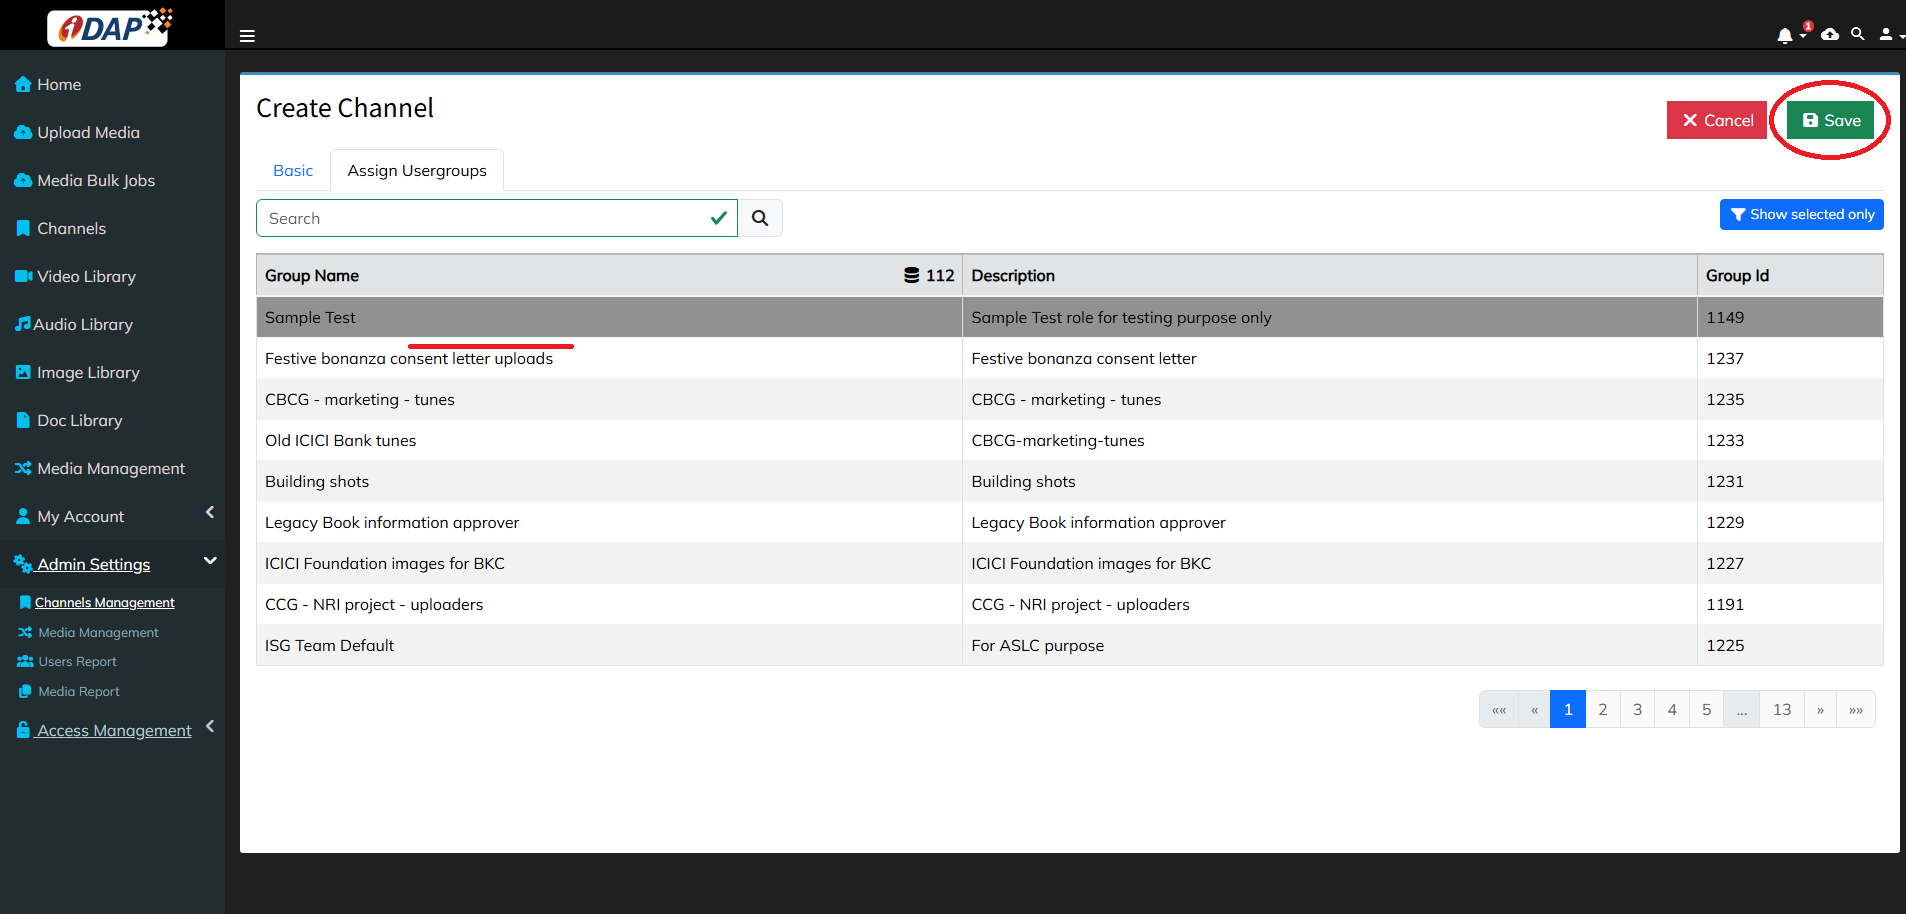Click the iDAP logo
The image size is (1906, 914).
111,26
